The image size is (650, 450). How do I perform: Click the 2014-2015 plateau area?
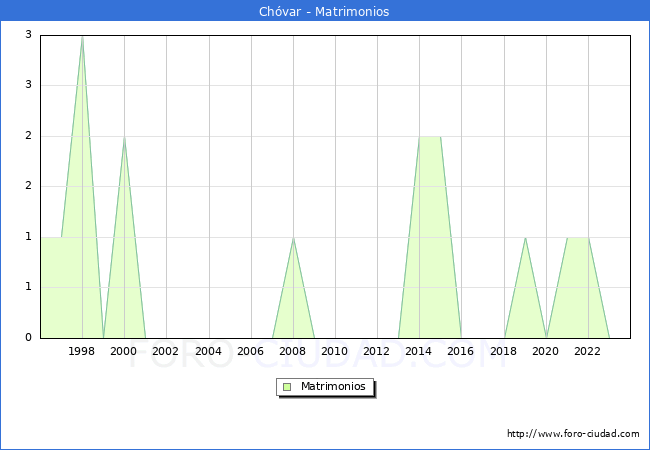pyautogui.click(x=430, y=237)
